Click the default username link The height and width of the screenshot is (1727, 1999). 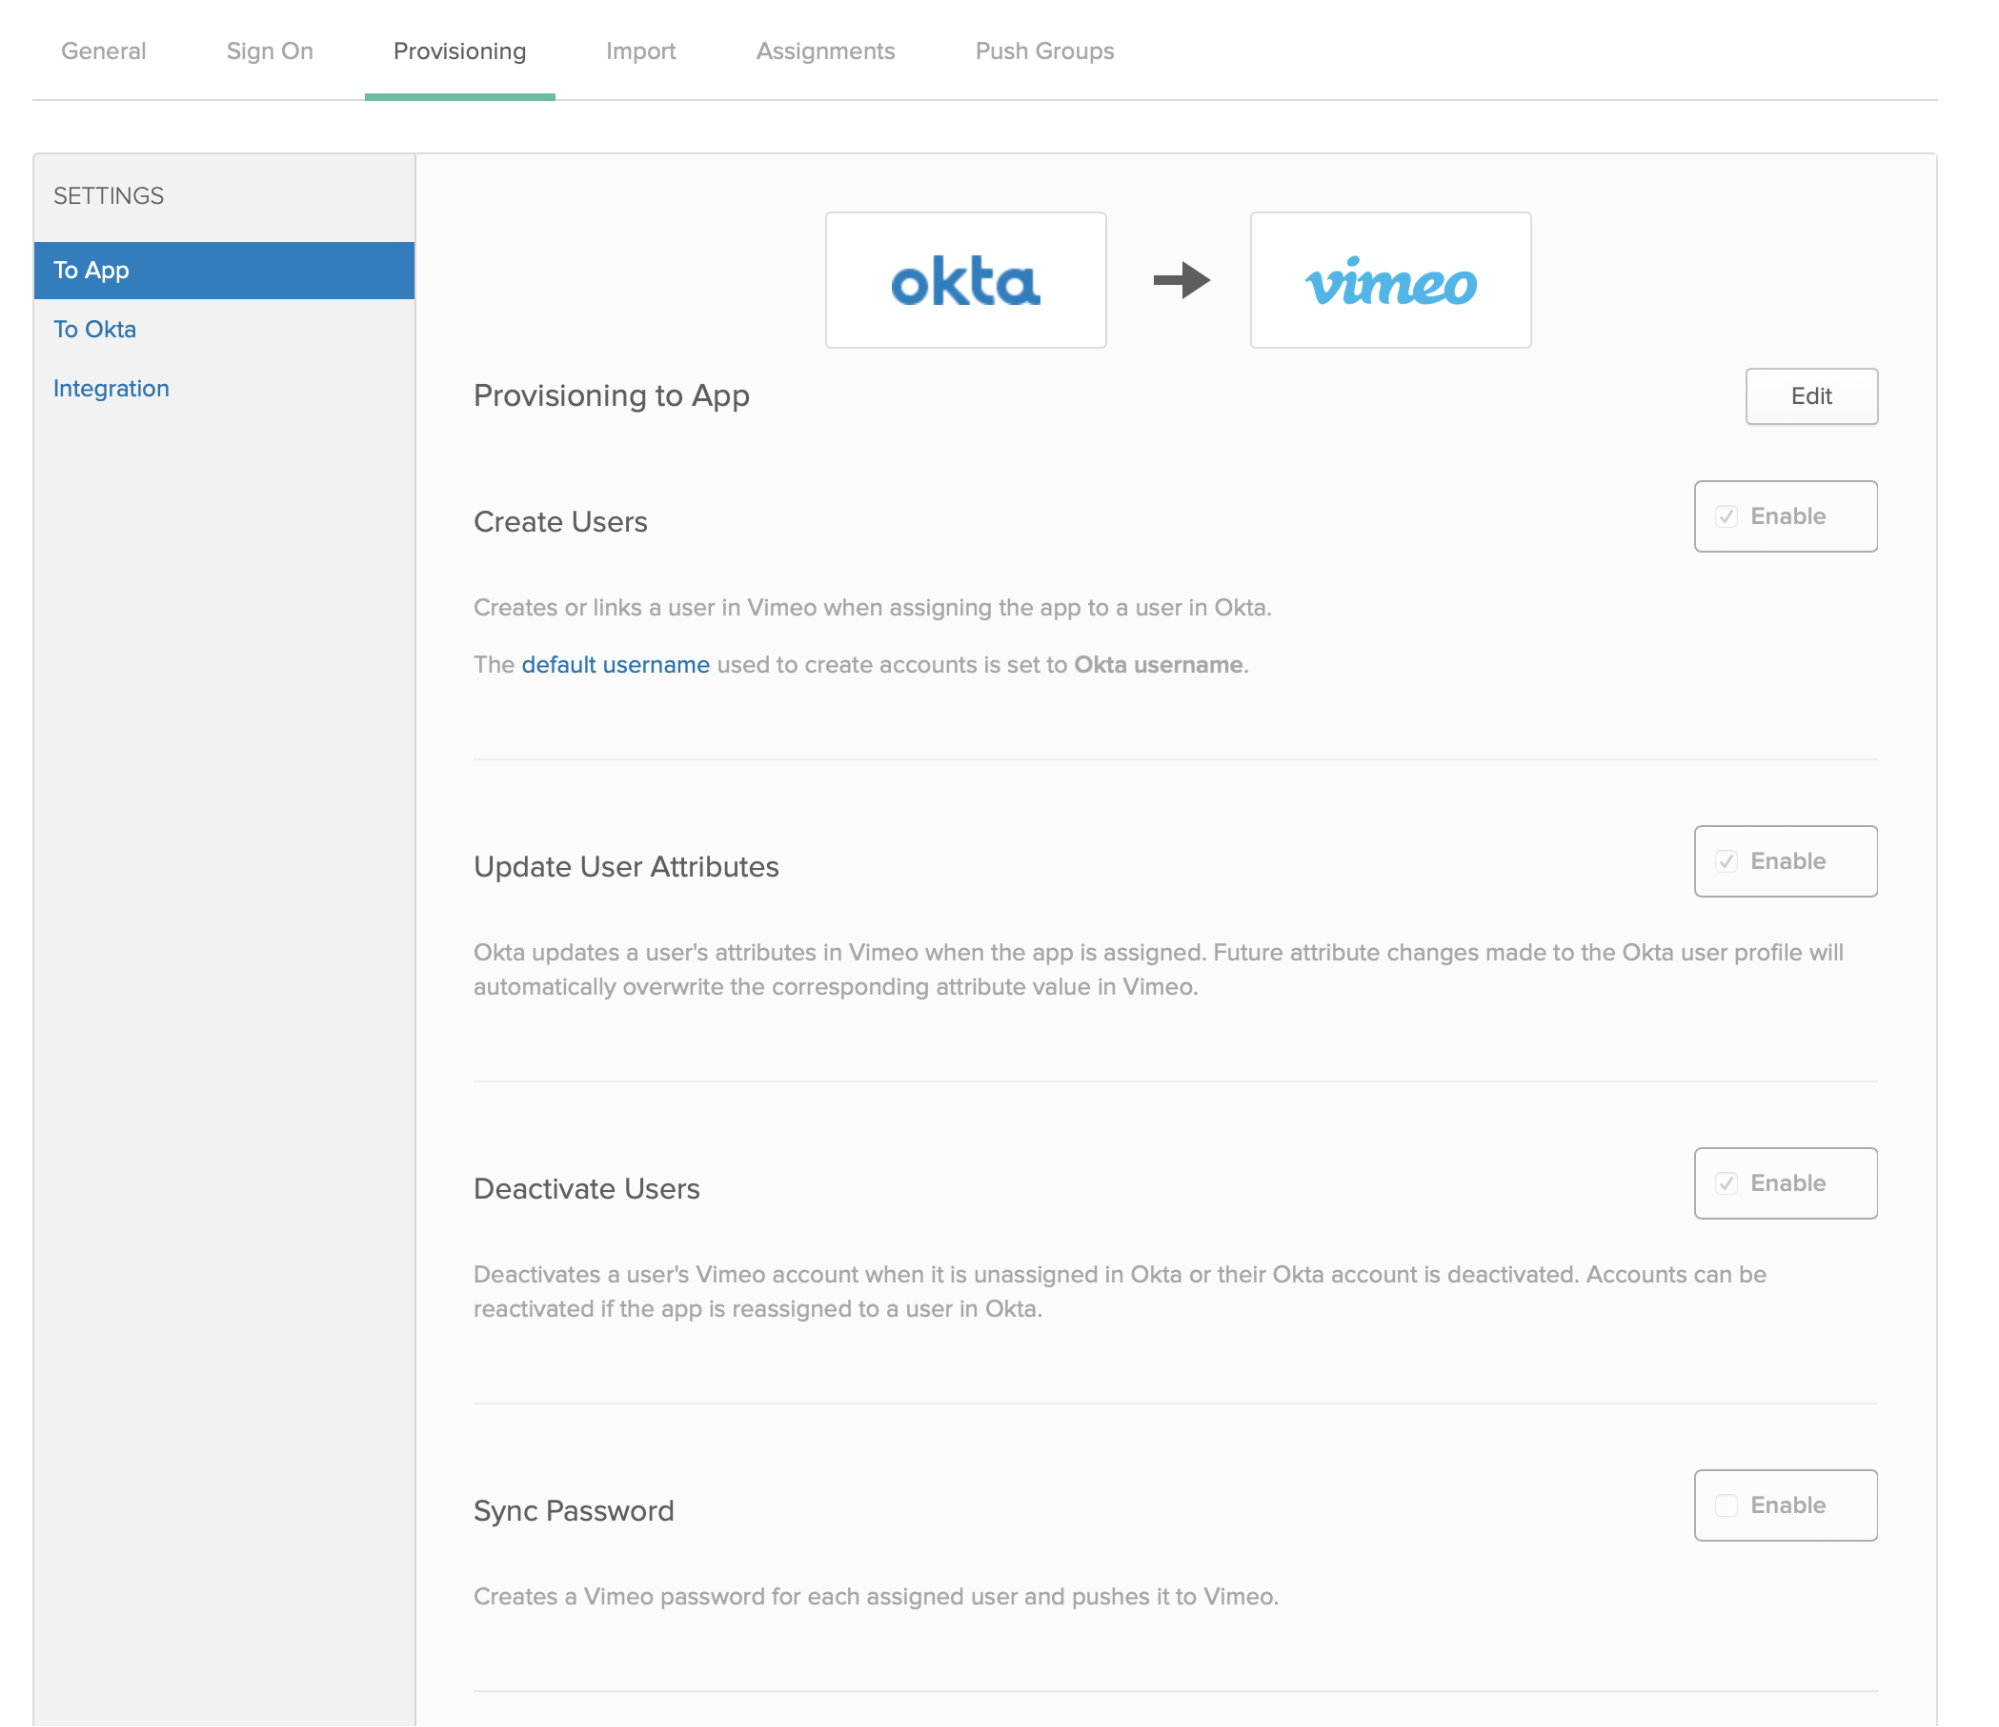615,665
